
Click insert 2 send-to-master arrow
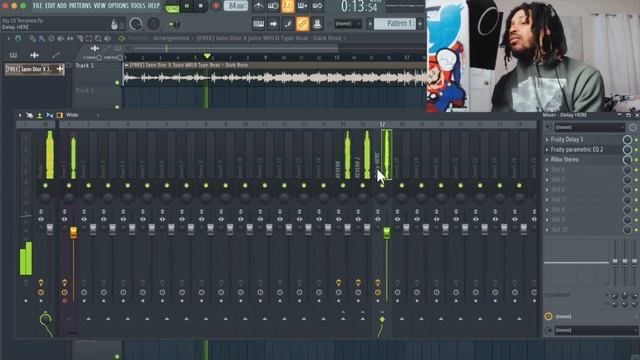click(89, 318)
